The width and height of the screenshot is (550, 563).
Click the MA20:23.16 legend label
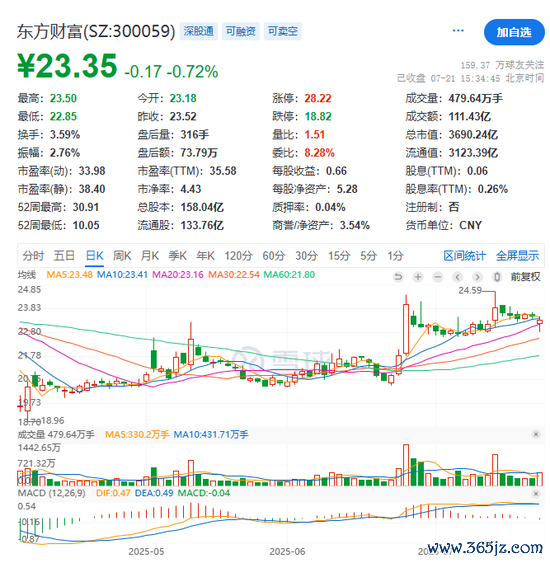pos(178,275)
